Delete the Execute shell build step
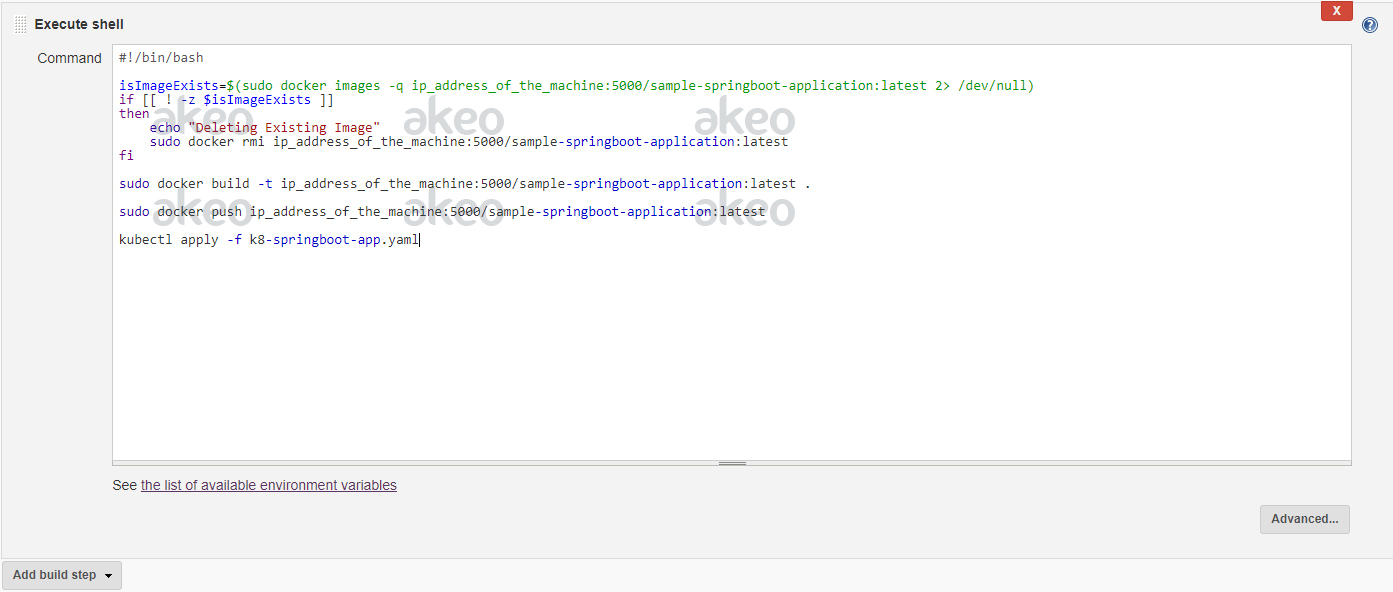The width and height of the screenshot is (1393, 592). click(x=1336, y=11)
